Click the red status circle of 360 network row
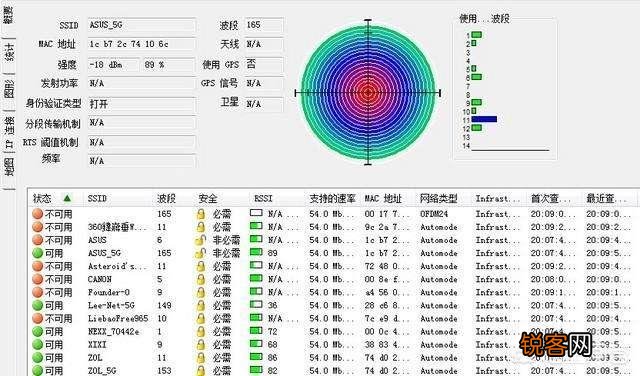 pos(38,227)
